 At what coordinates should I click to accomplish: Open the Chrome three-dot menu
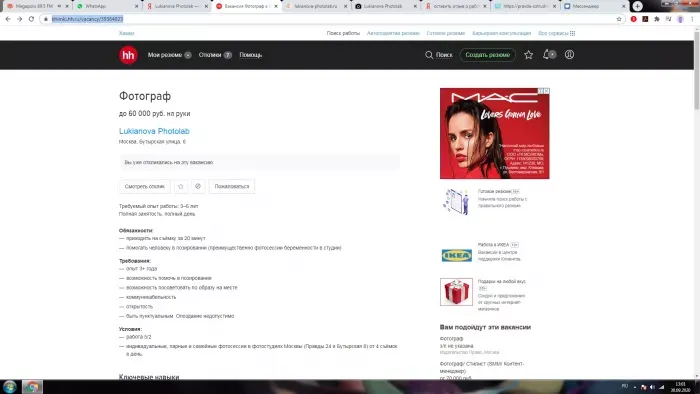692,19
